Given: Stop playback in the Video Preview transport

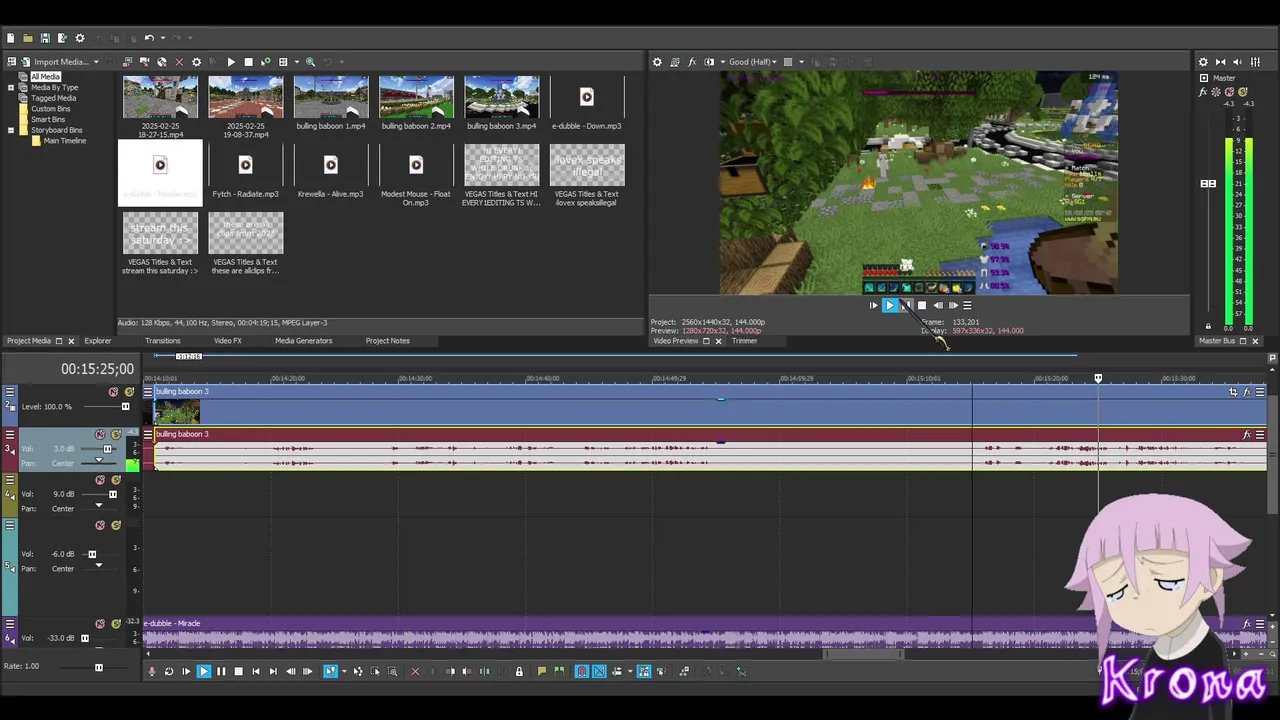Looking at the screenshot, I should click(x=922, y=306).
